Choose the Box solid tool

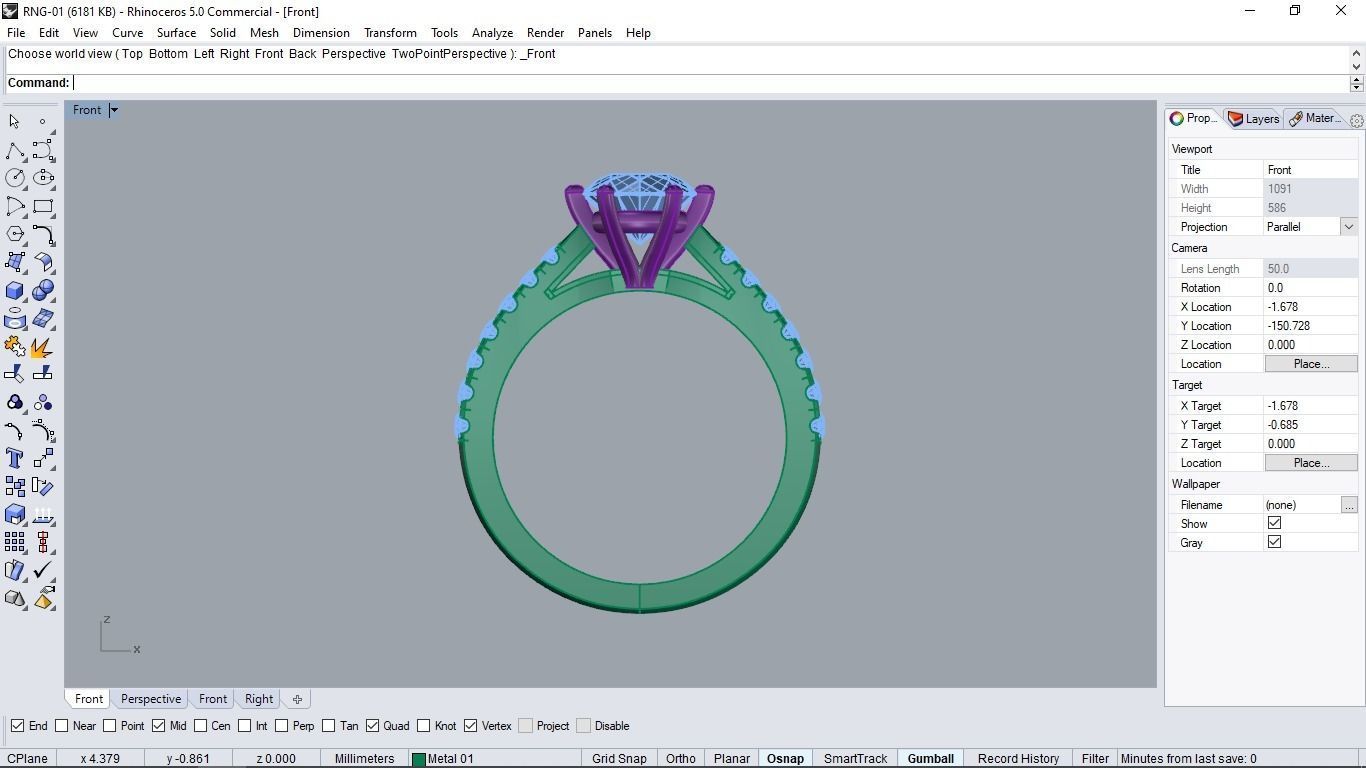point(14,290)
